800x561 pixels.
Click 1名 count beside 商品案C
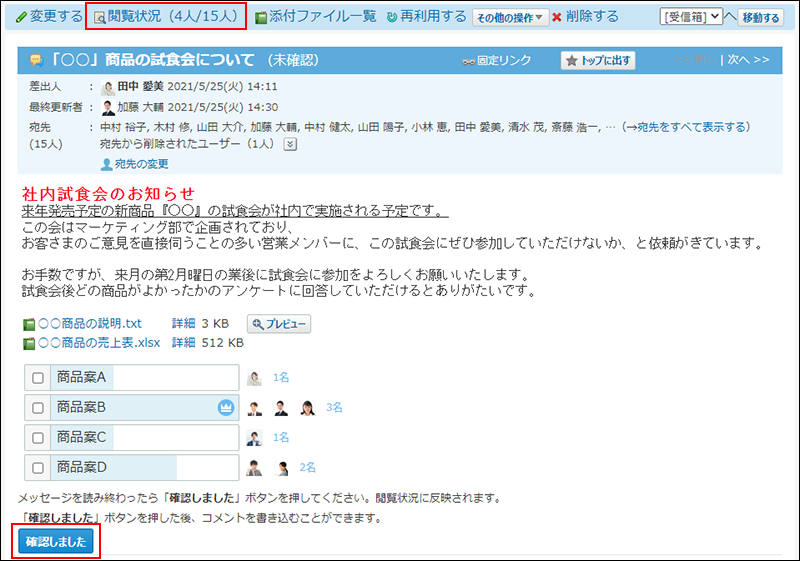coord(281,438)
